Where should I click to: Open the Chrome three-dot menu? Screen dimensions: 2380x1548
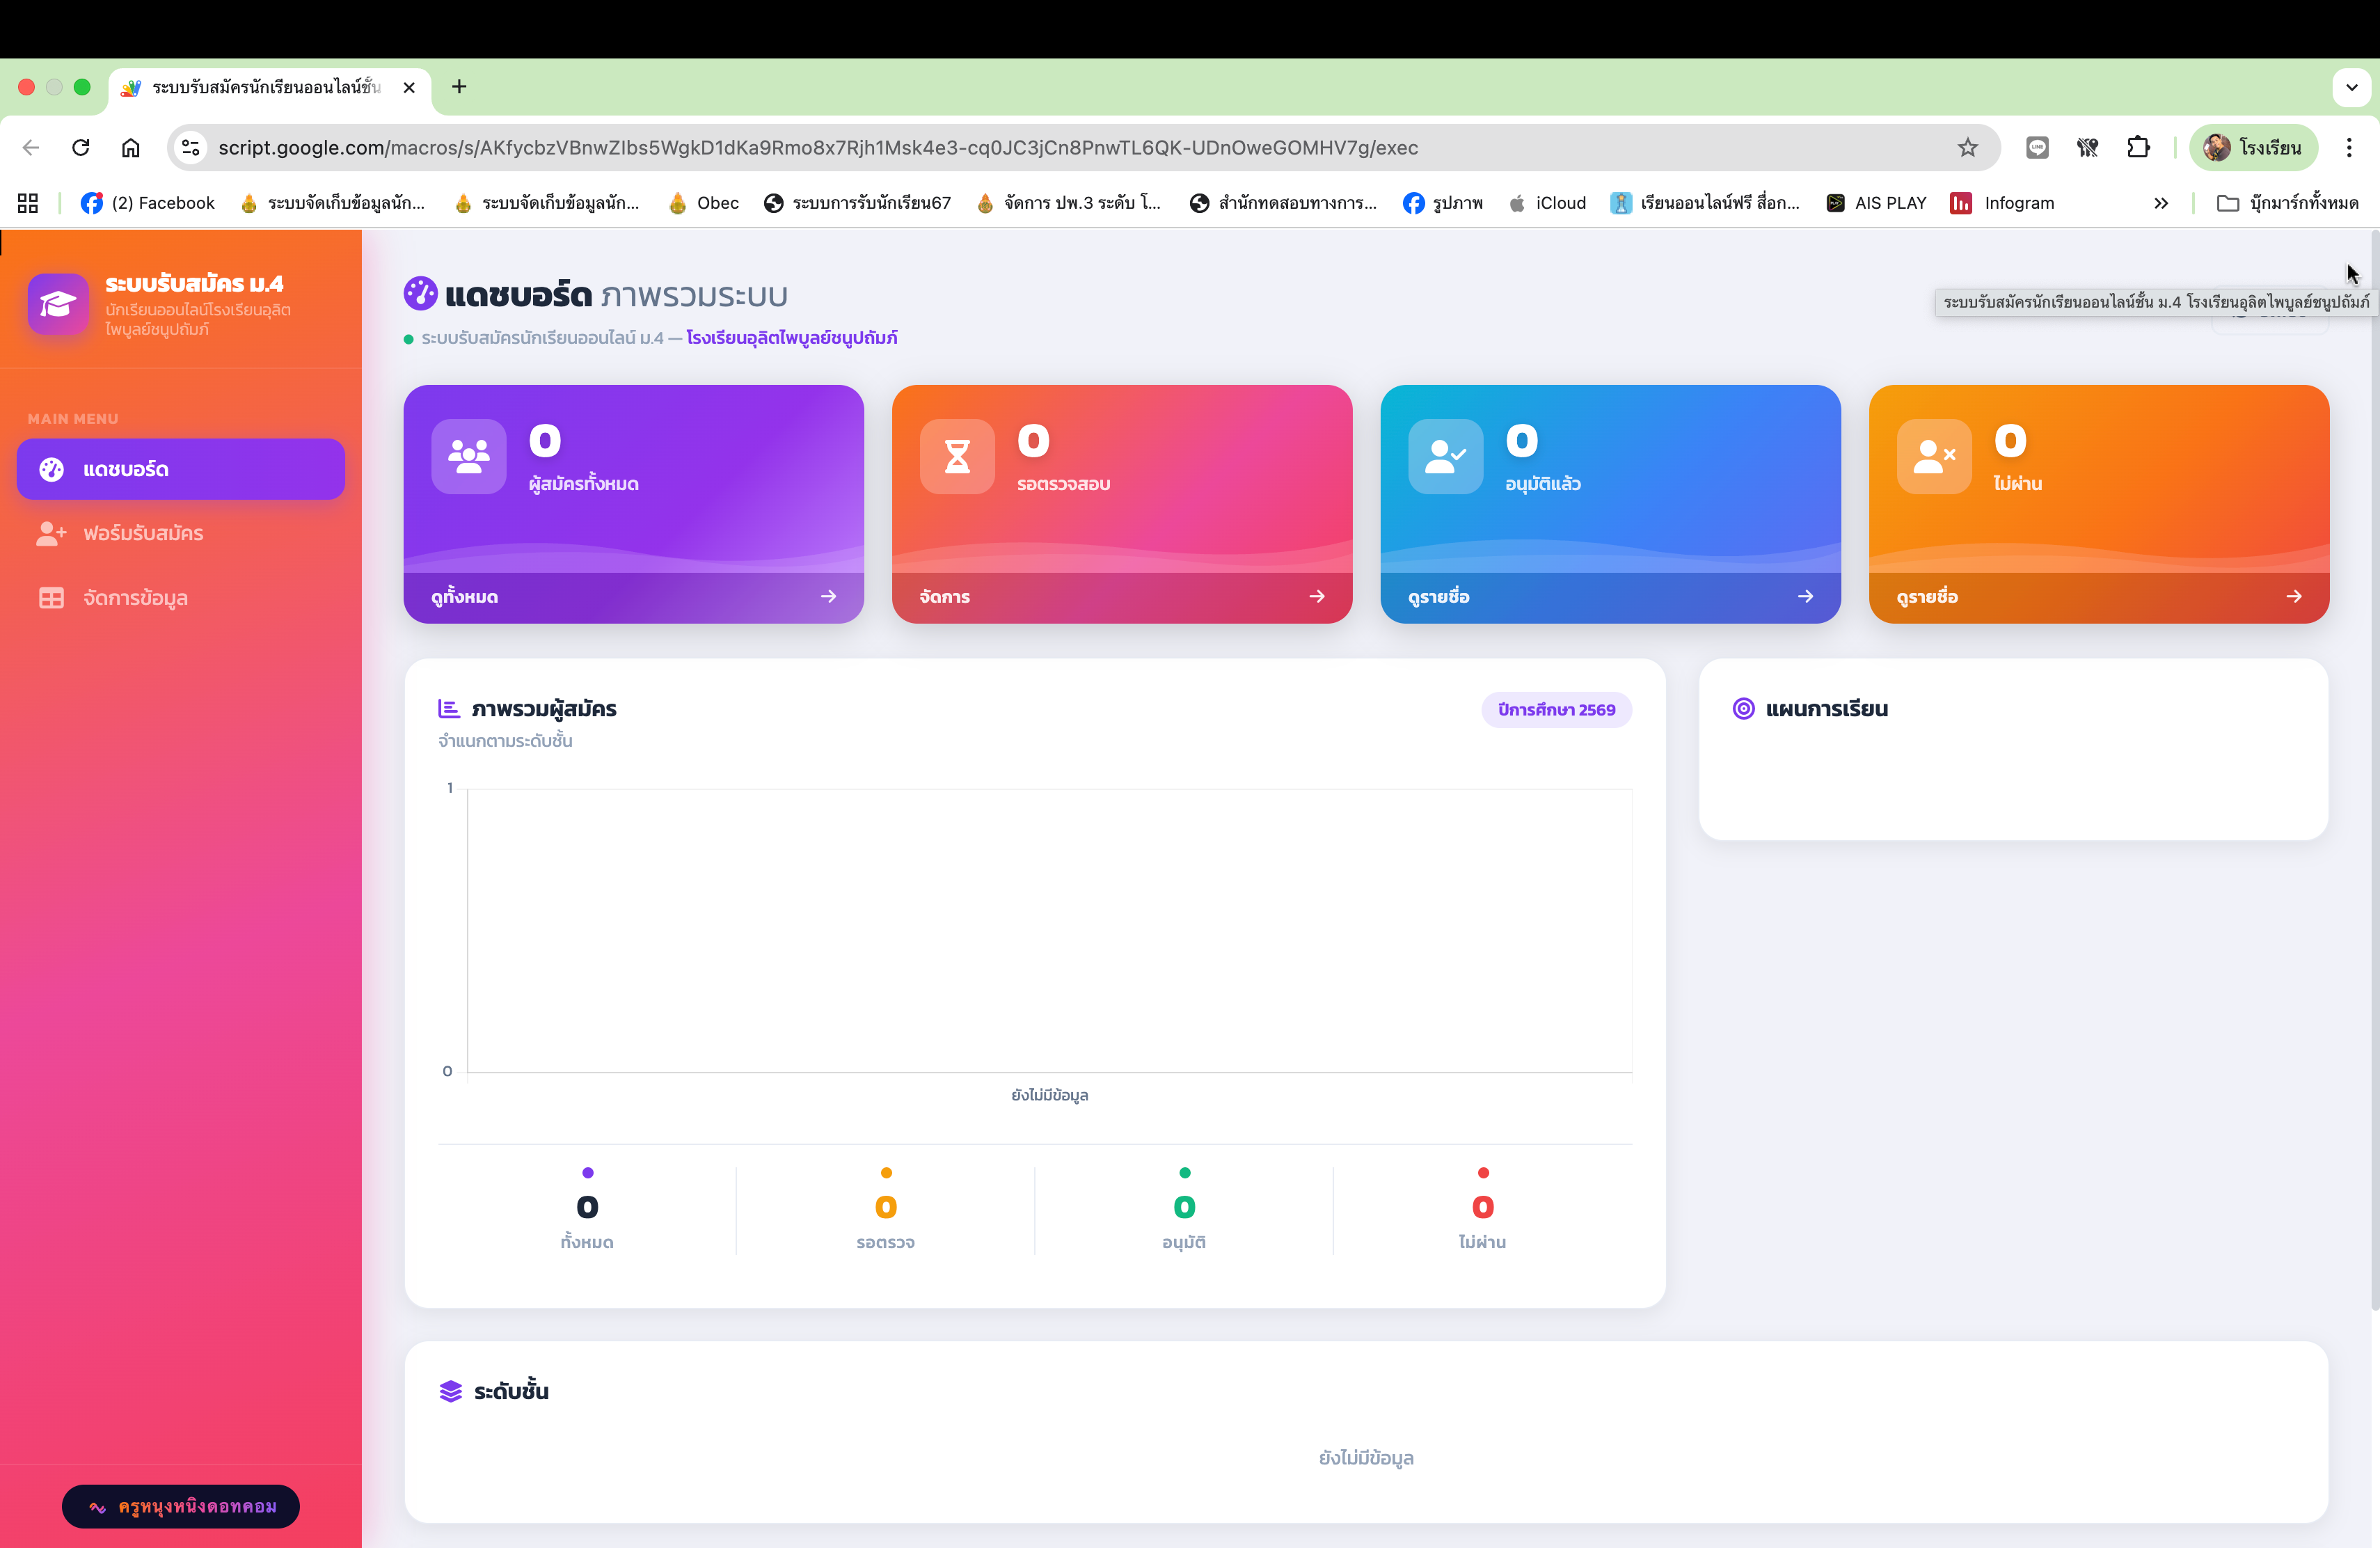2349,148
